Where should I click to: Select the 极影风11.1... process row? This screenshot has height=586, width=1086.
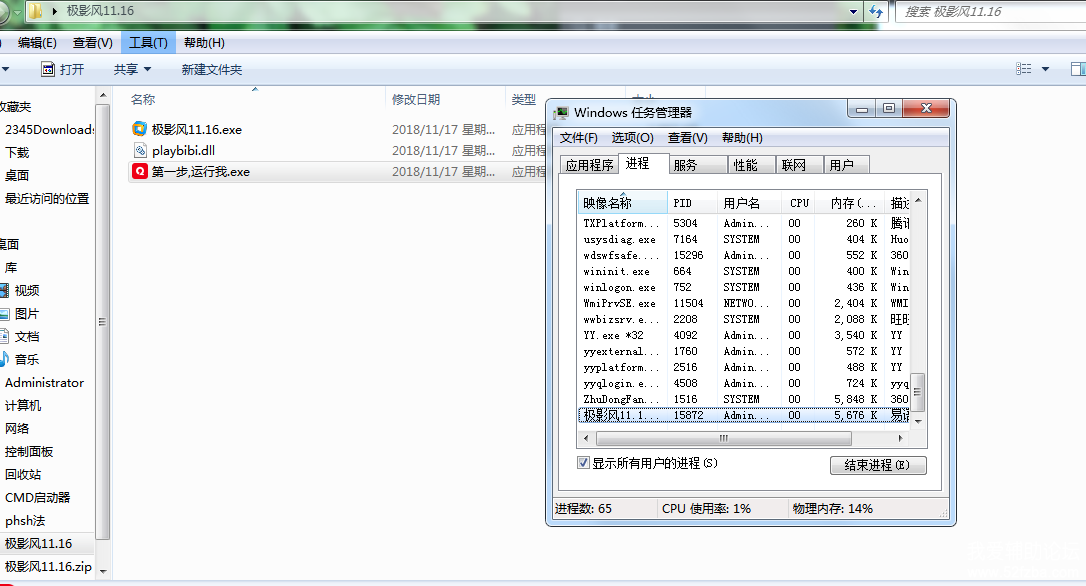743,415
